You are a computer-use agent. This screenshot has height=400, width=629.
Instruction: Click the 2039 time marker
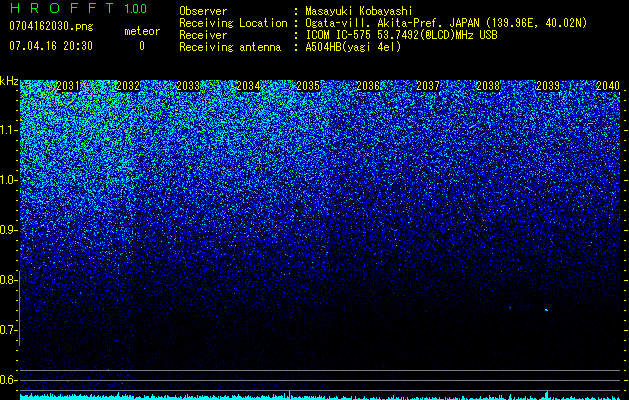click(548, 86)
